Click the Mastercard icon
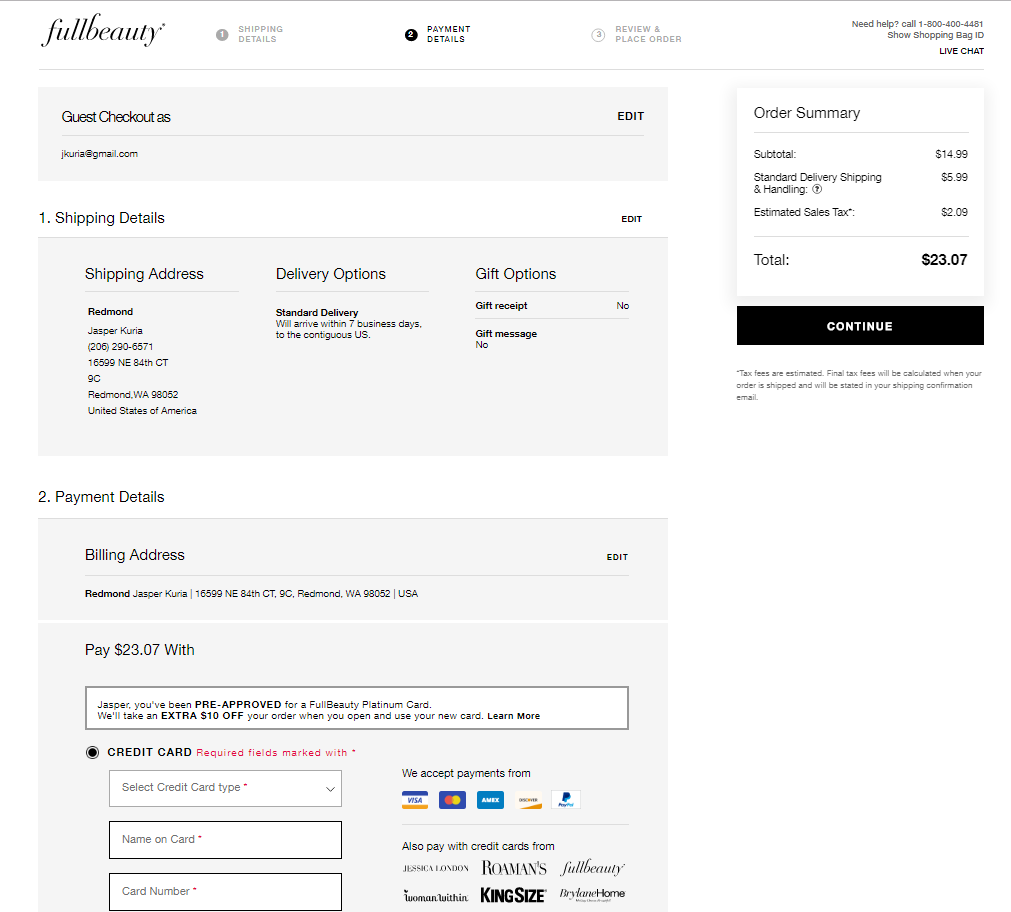The image size is (1011, 912). coord(453,800)
